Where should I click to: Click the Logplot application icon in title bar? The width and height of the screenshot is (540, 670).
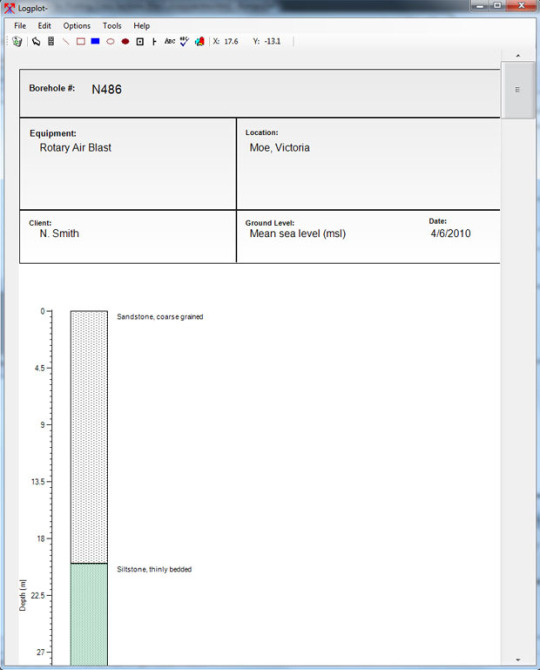click(x=9, y=8)
